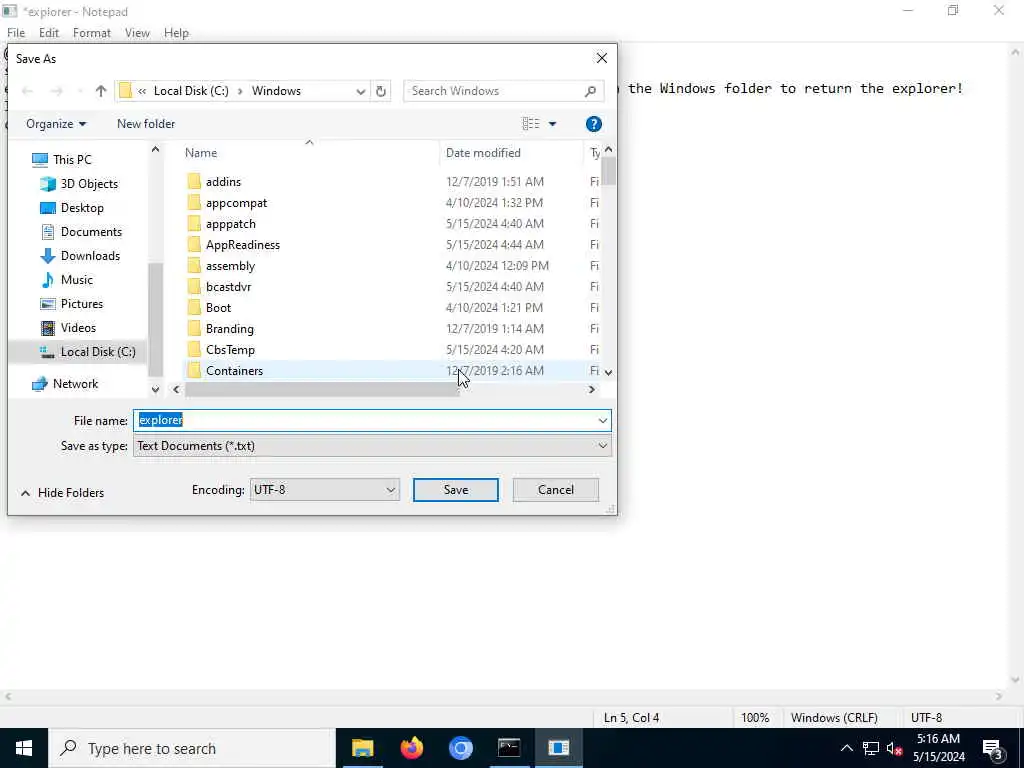The width and height of the screenshot is (1024, 768).
Task: Open the Notepad Format menu
Action: (x=91, y=33)
